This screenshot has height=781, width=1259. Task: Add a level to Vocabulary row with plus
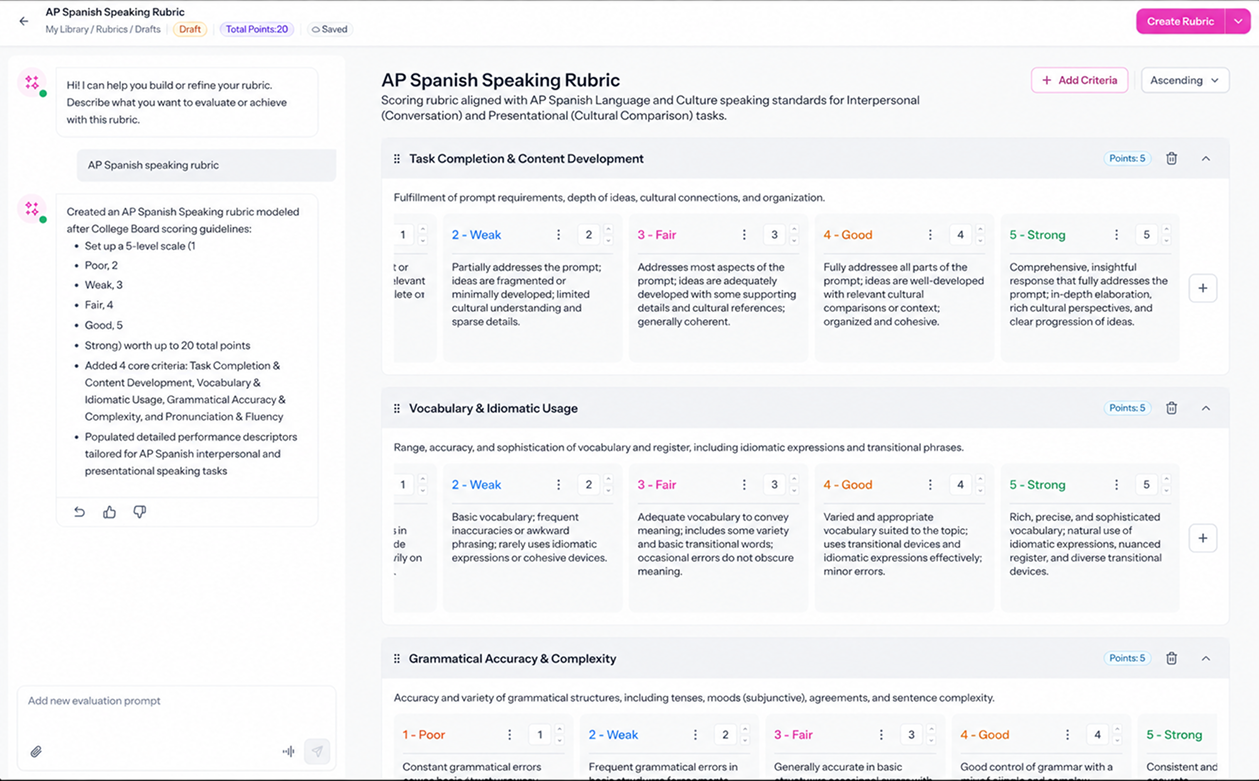1203,538
